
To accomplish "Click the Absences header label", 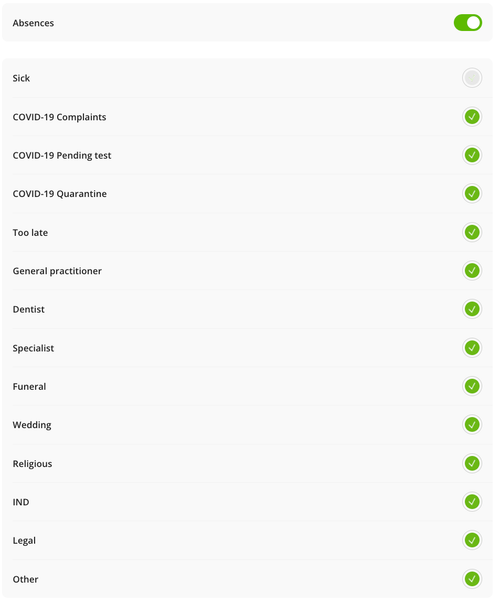I will tap(33, 23).
